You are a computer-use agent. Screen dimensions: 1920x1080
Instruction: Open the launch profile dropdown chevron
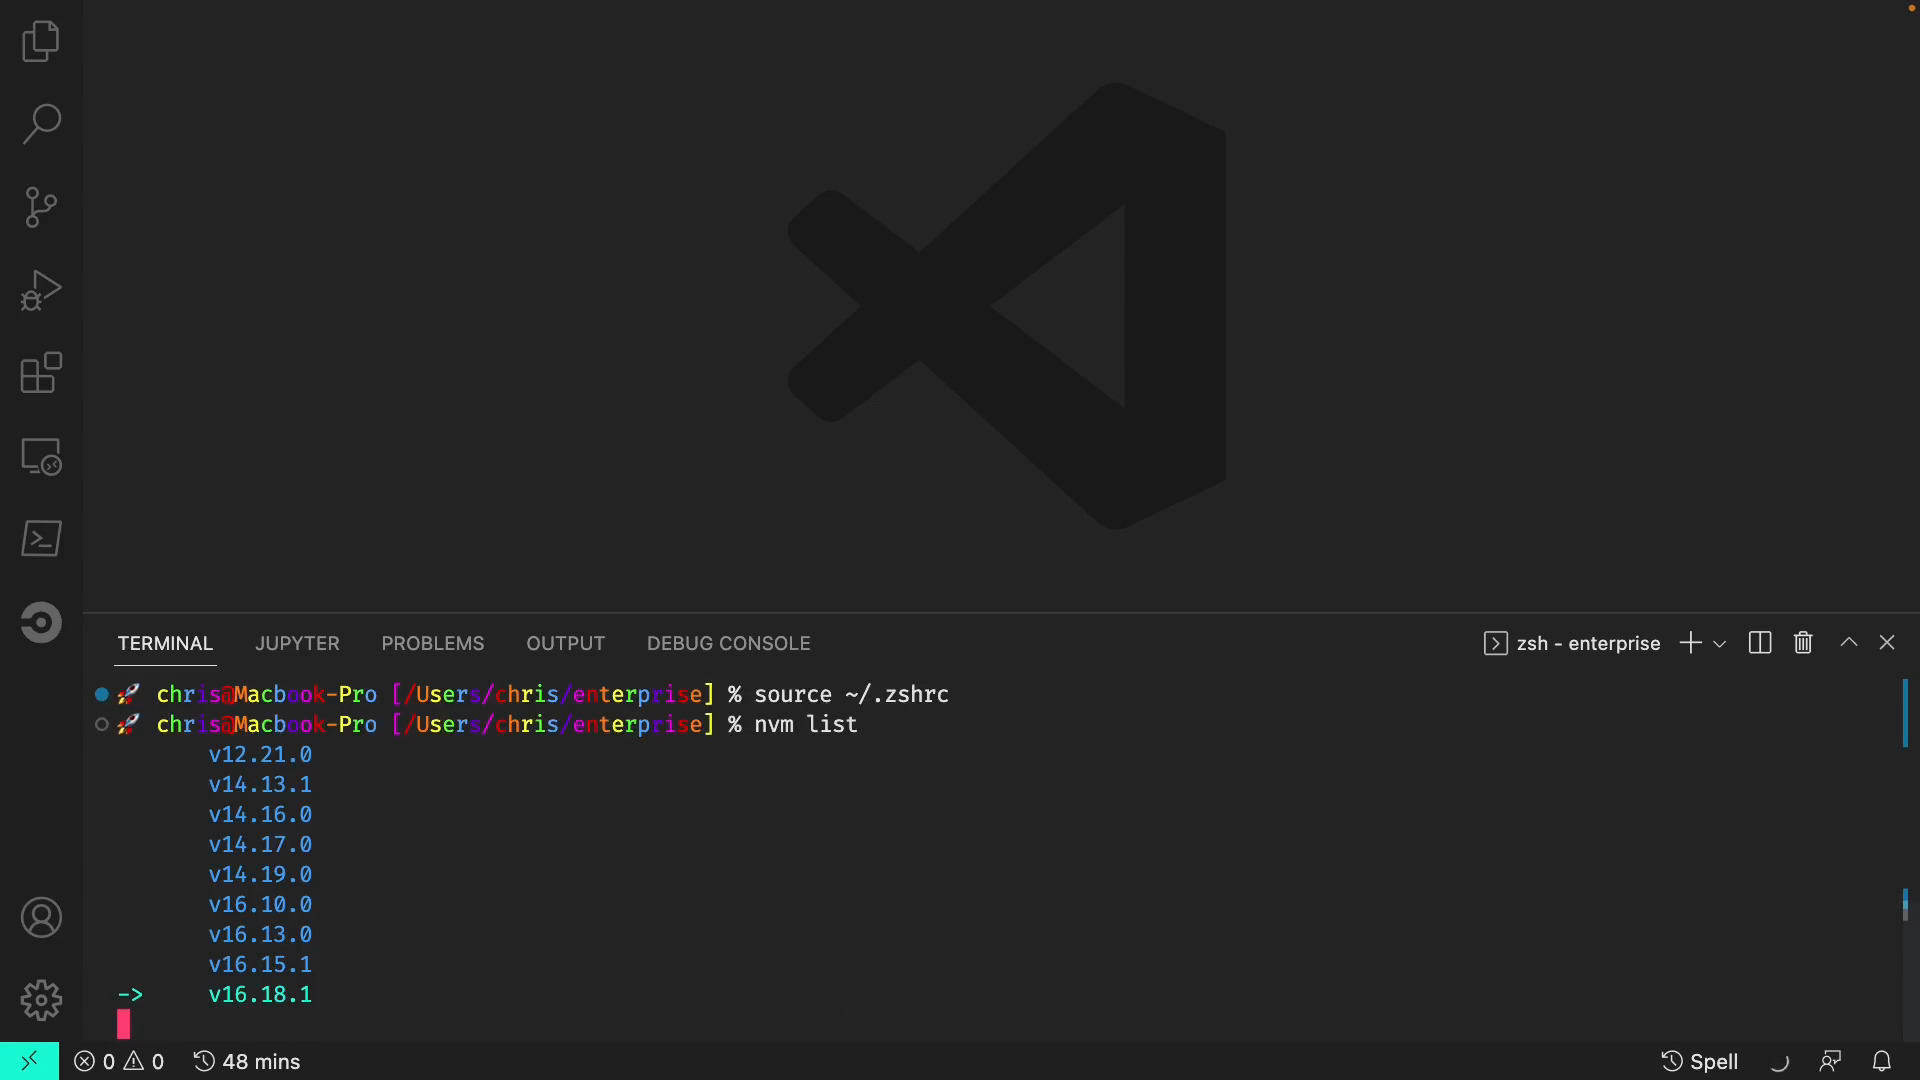[x=1720, y=643]
